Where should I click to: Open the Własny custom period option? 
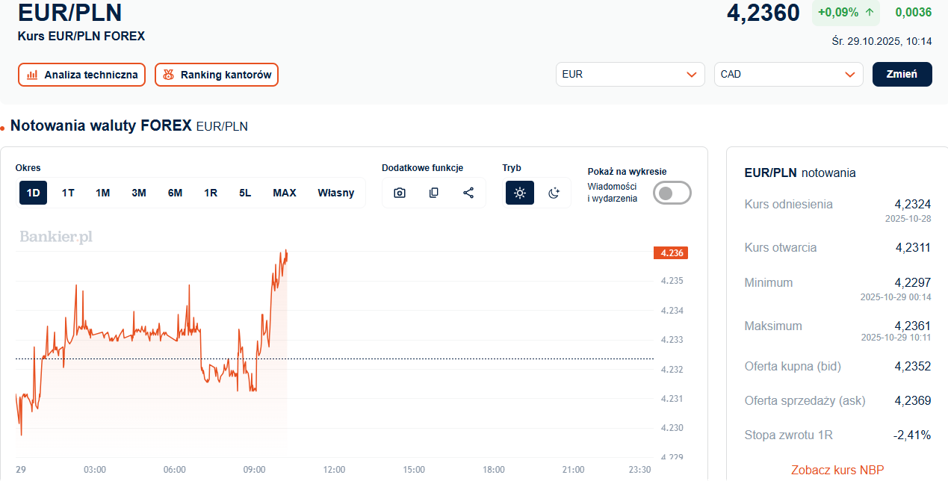336,193
